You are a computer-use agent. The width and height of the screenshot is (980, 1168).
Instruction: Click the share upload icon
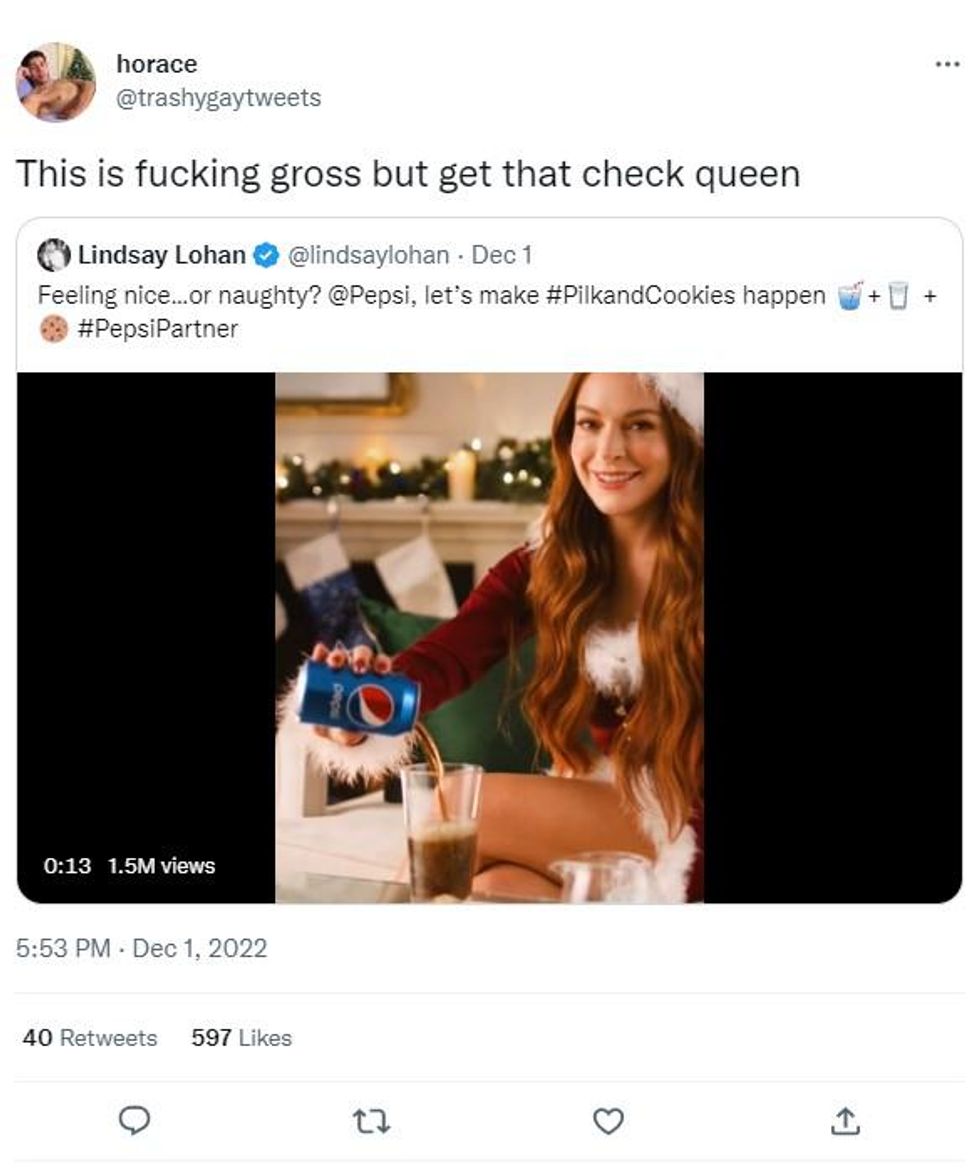pyautogui.click(x=845, y=1122)
